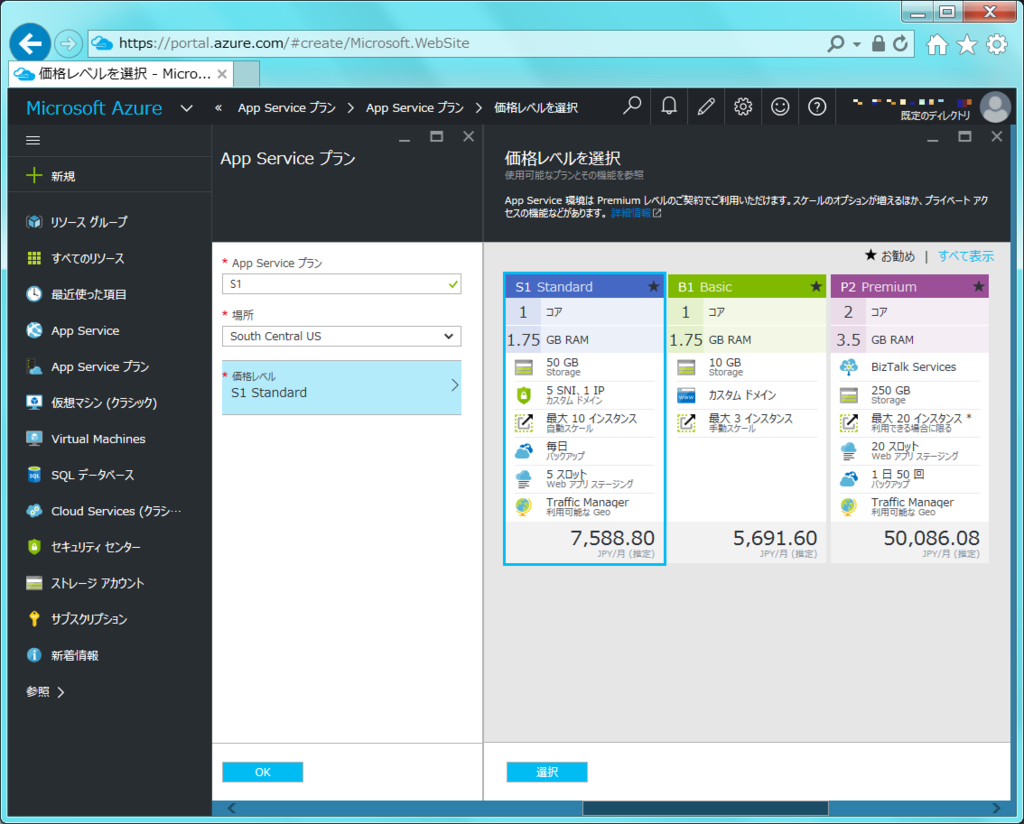Open the Azure portal search magnifier
This screenshot has height=824, width=1024.
point(632,106)
